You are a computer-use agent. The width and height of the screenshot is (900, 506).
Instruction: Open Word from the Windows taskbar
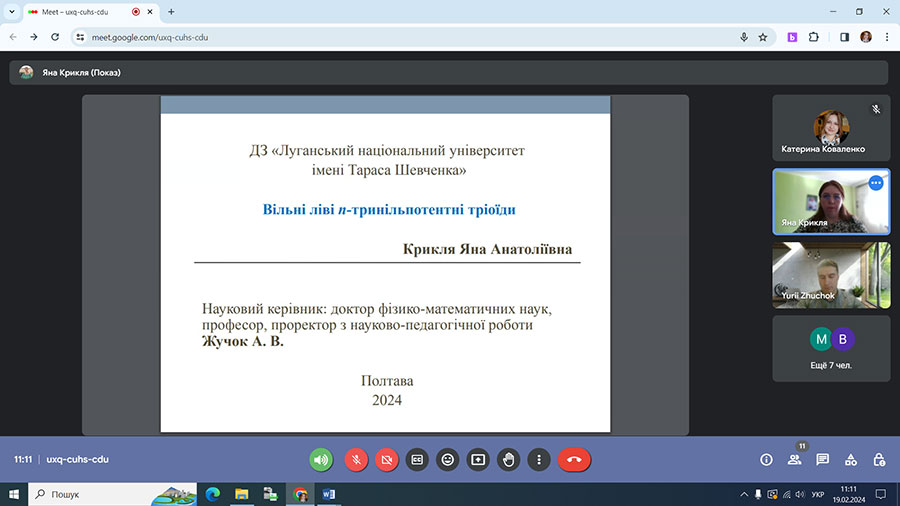click(x=329, y=494)
